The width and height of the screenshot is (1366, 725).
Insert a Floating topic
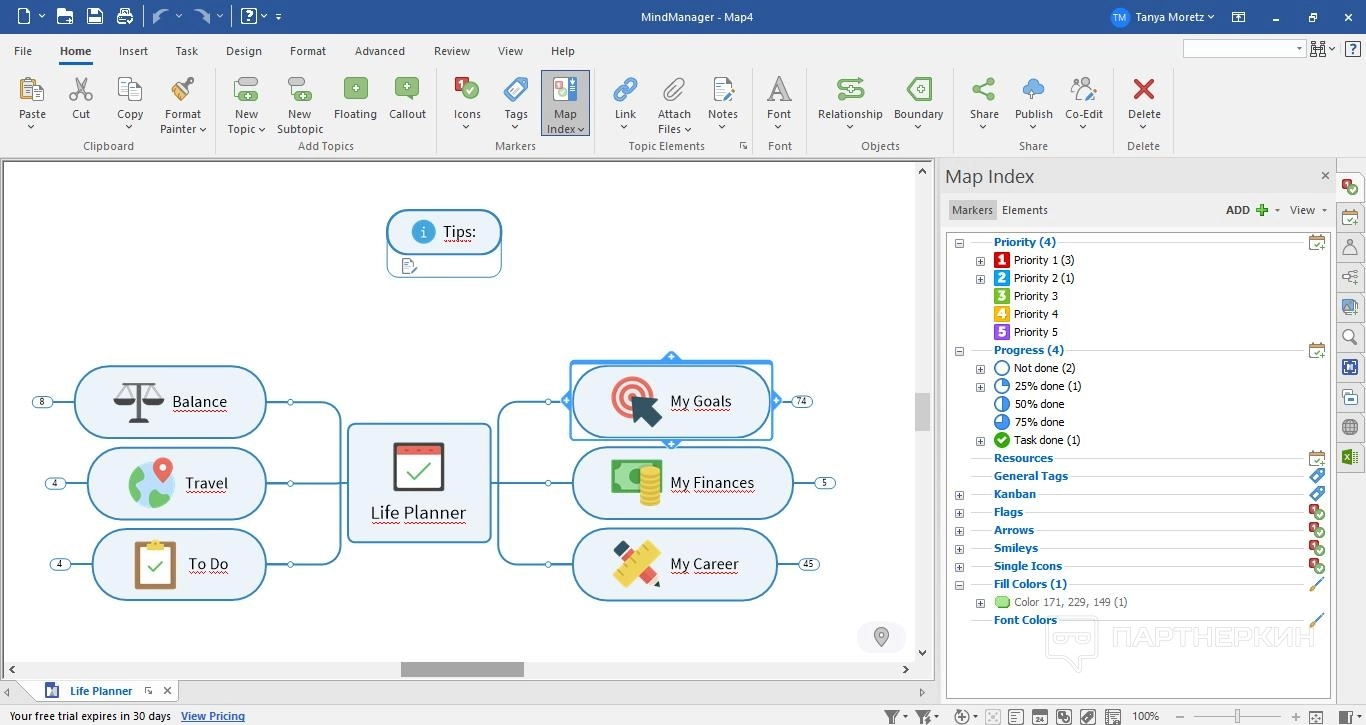[355, 90]
